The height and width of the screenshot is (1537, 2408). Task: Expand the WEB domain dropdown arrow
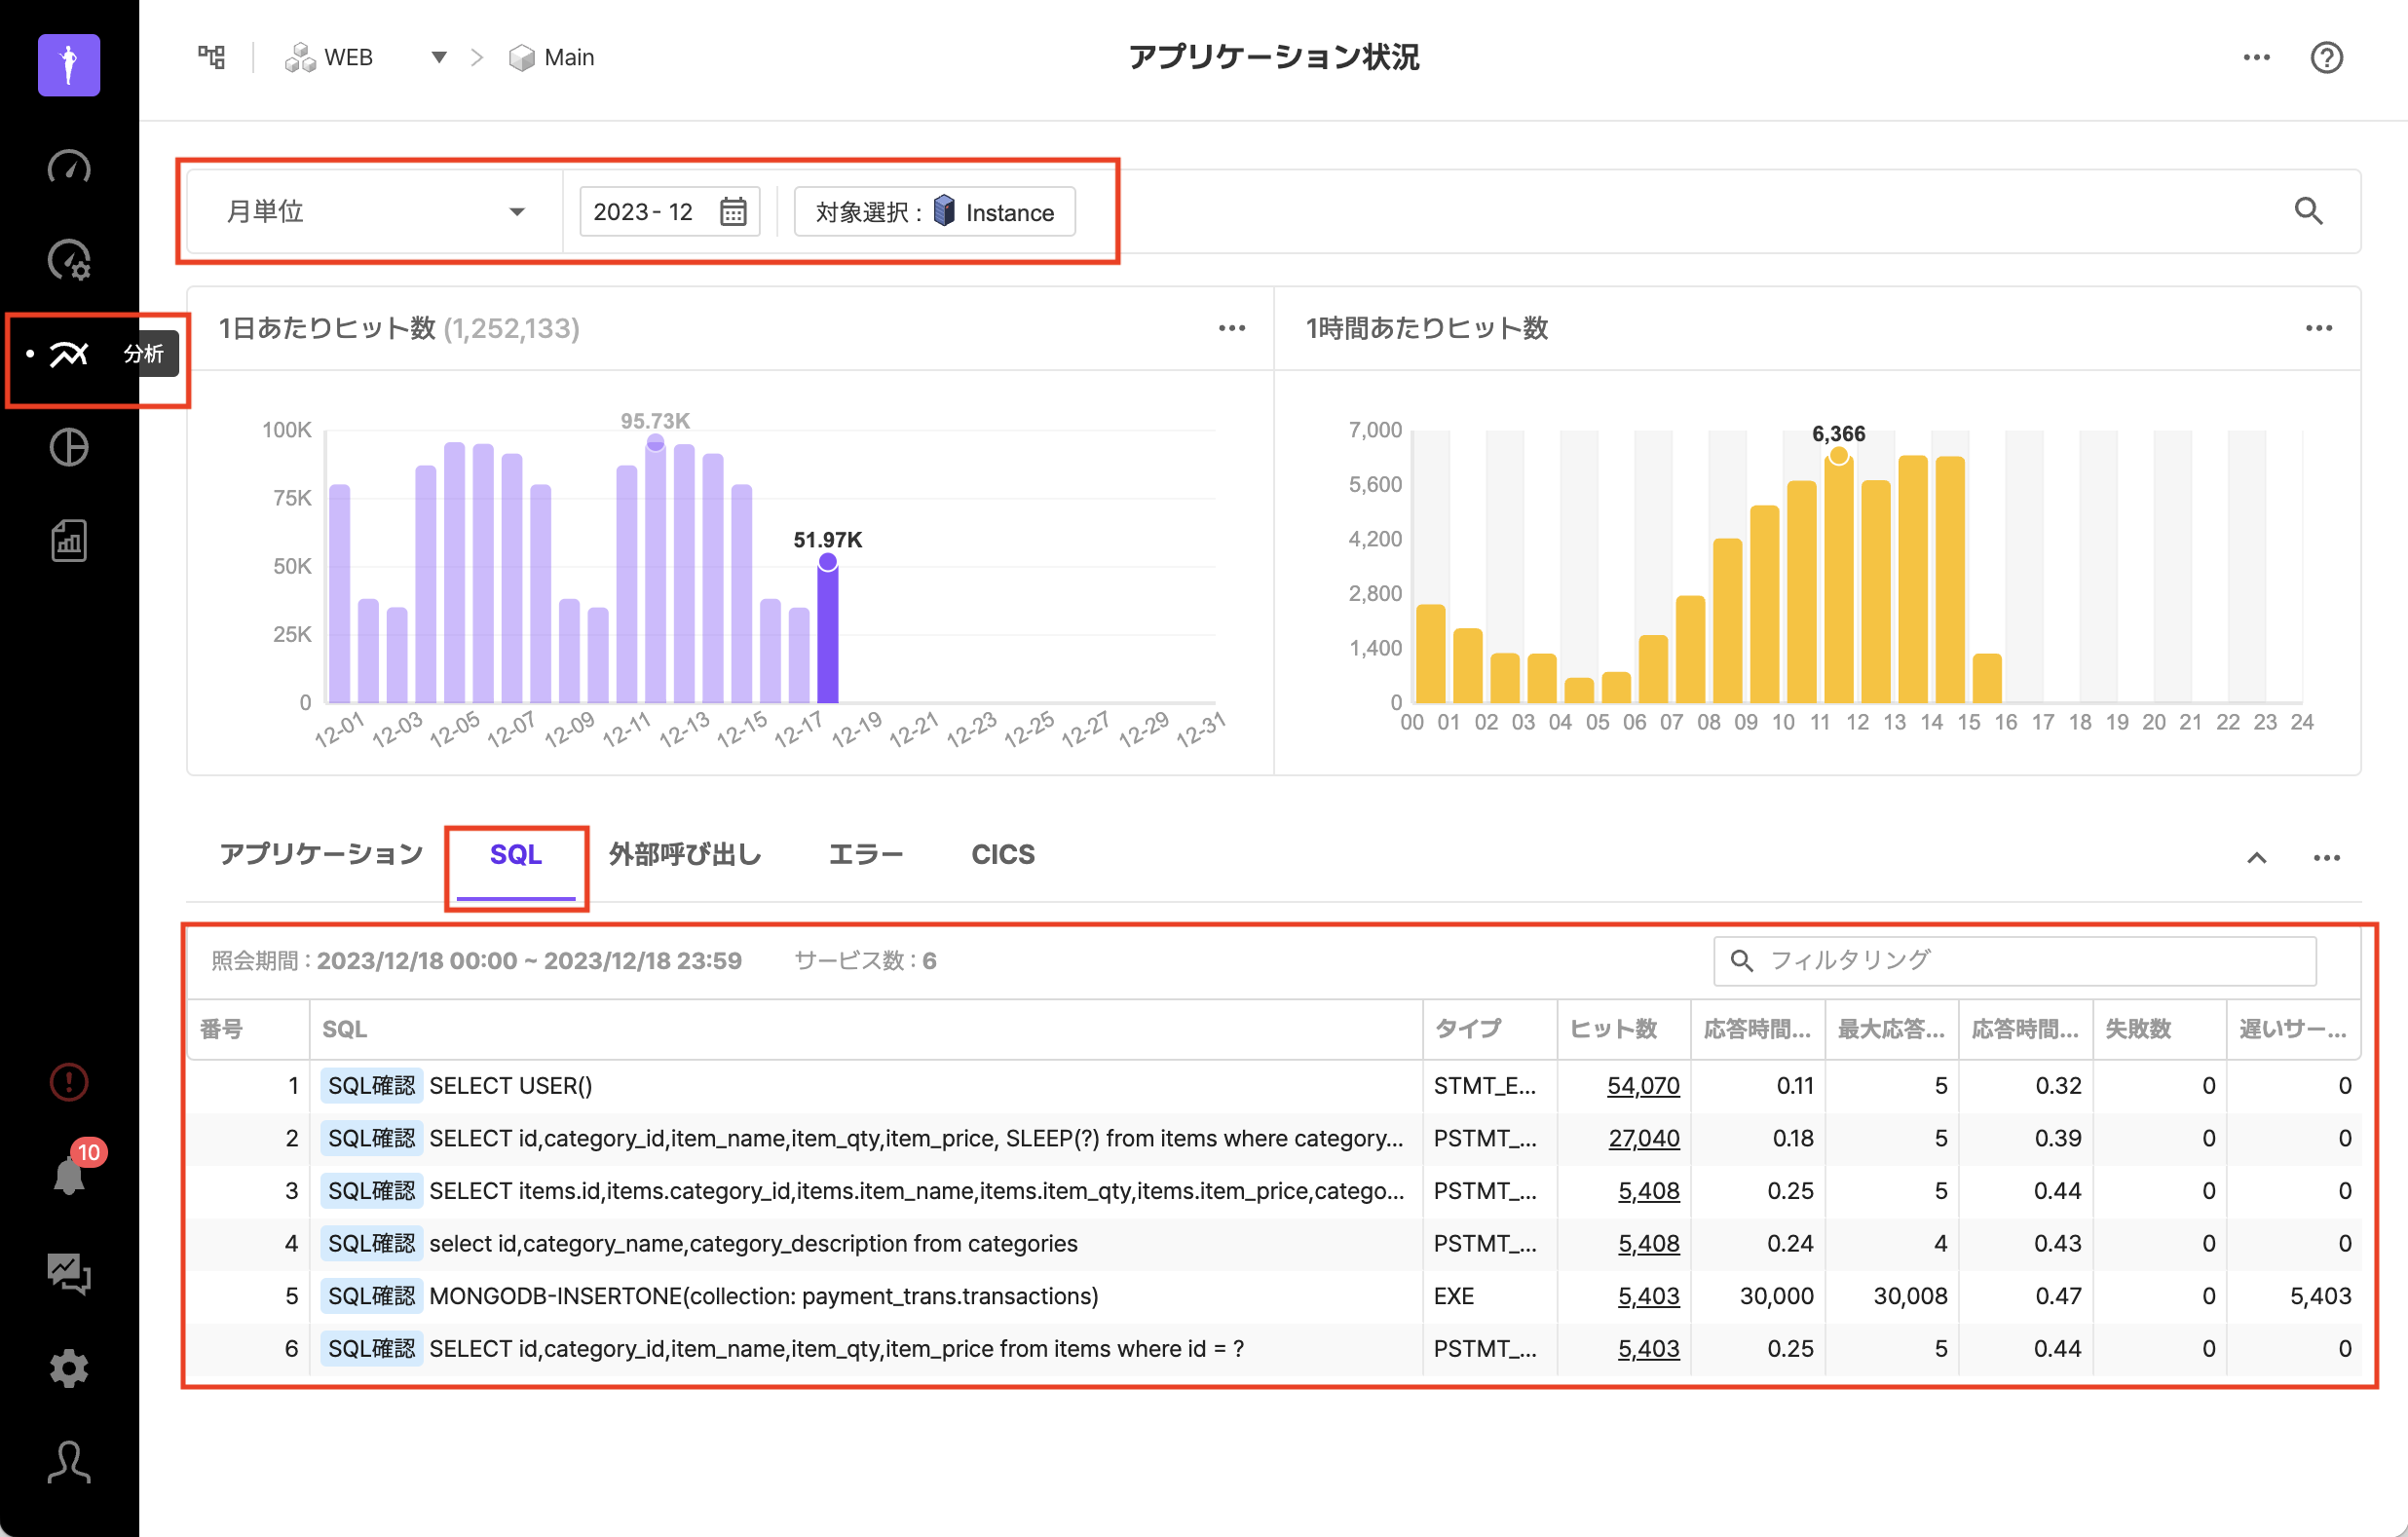click(x=438, y=58)
